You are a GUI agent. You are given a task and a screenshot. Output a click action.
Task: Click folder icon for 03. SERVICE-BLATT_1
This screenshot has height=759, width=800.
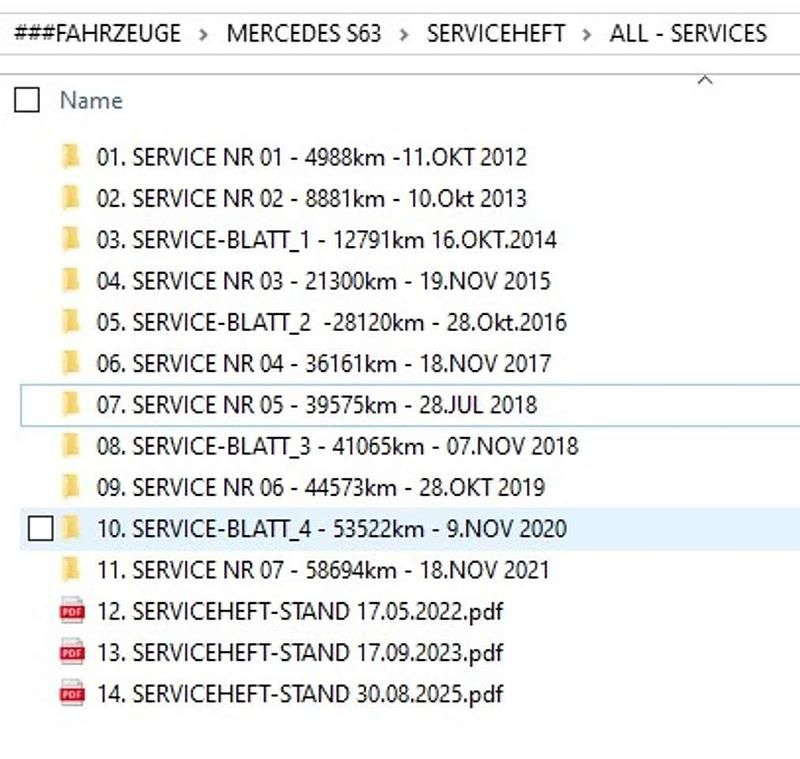click(x=71, y=238)
